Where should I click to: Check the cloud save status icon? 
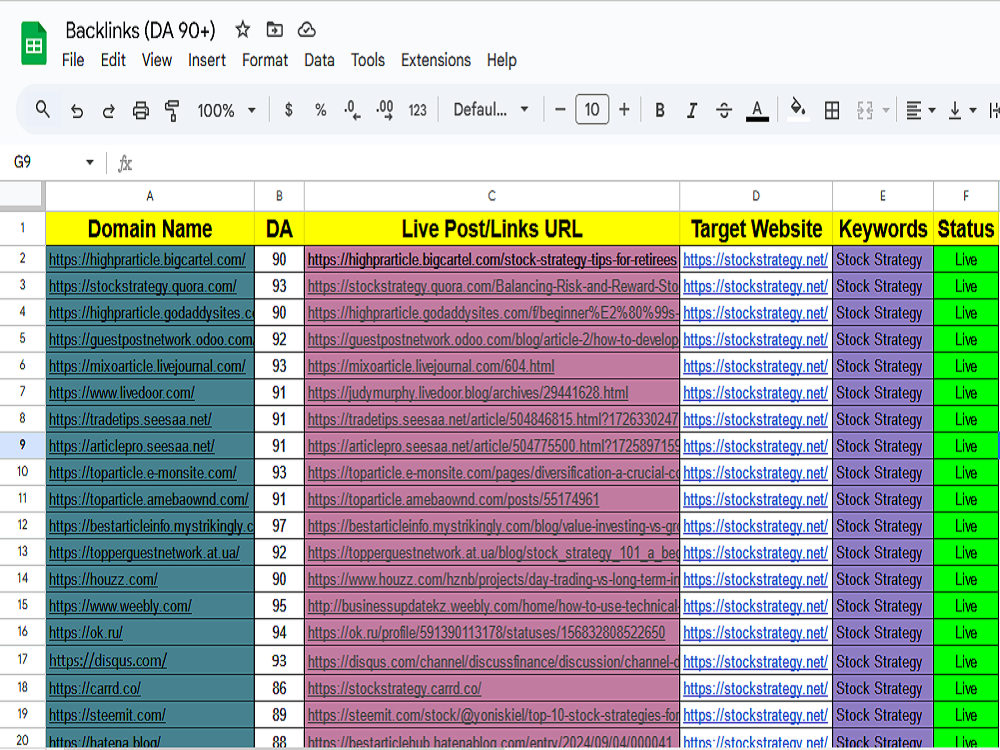[307, 29]
